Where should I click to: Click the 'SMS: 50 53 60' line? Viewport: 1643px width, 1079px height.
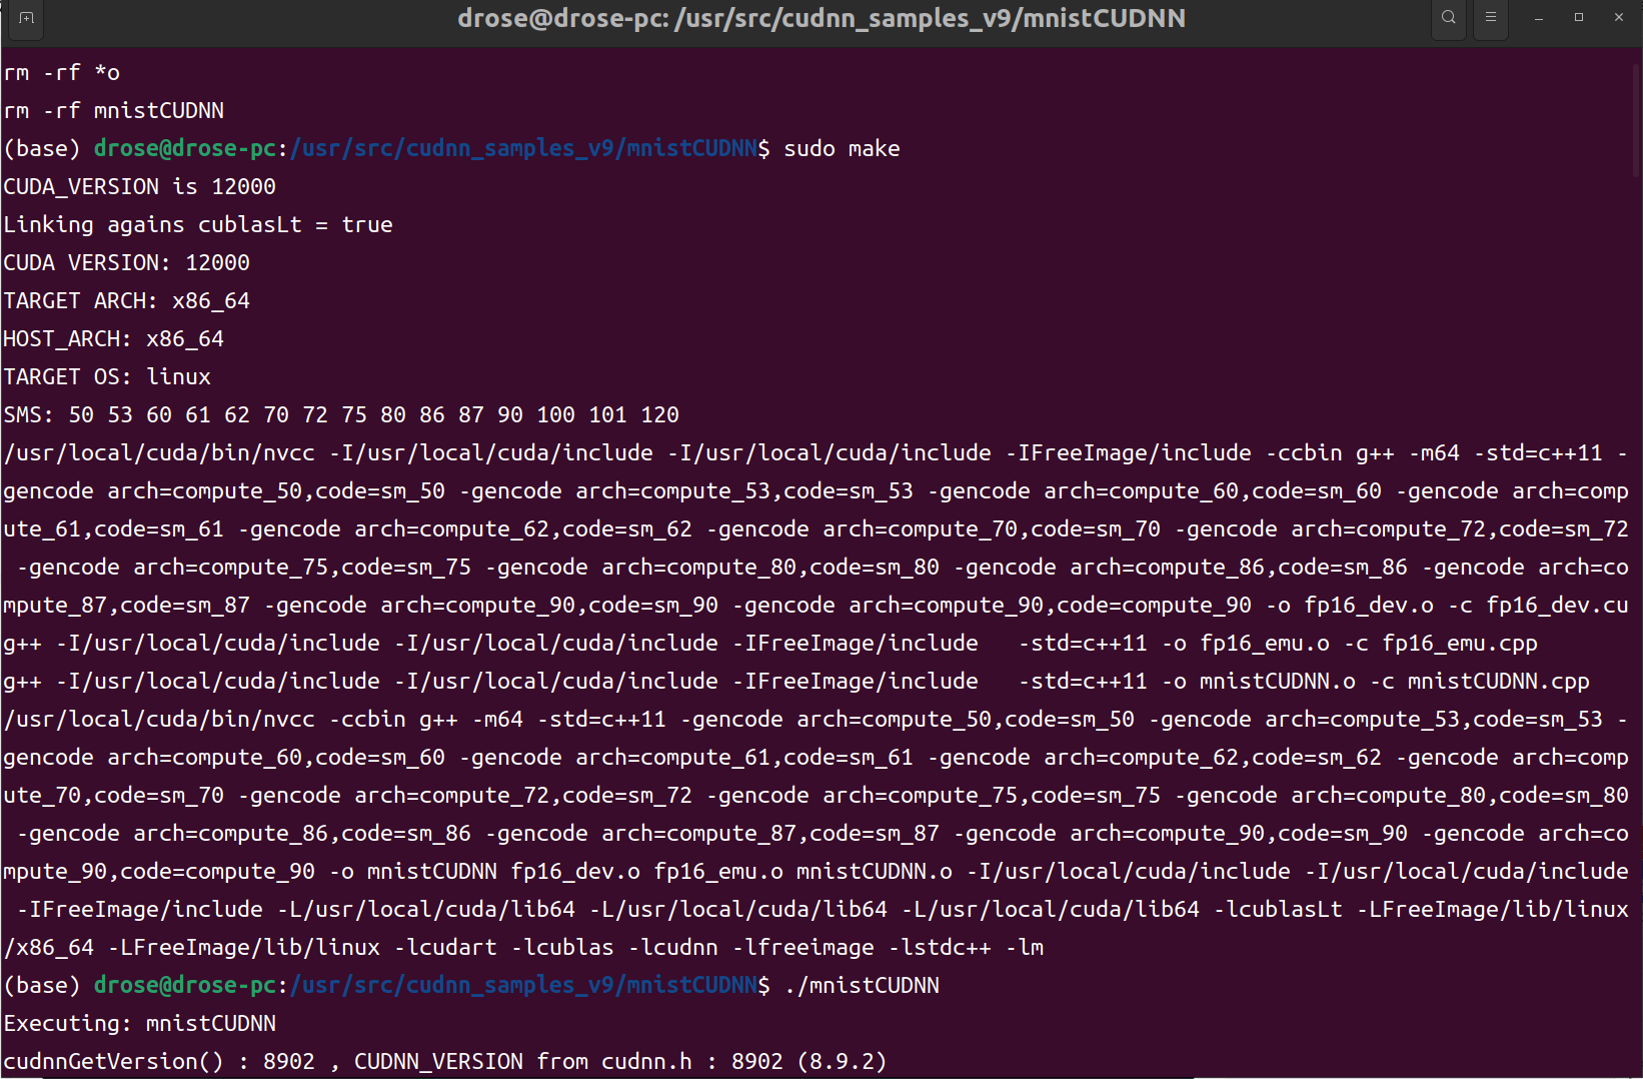pyautogui.click(x=341, y=415)
